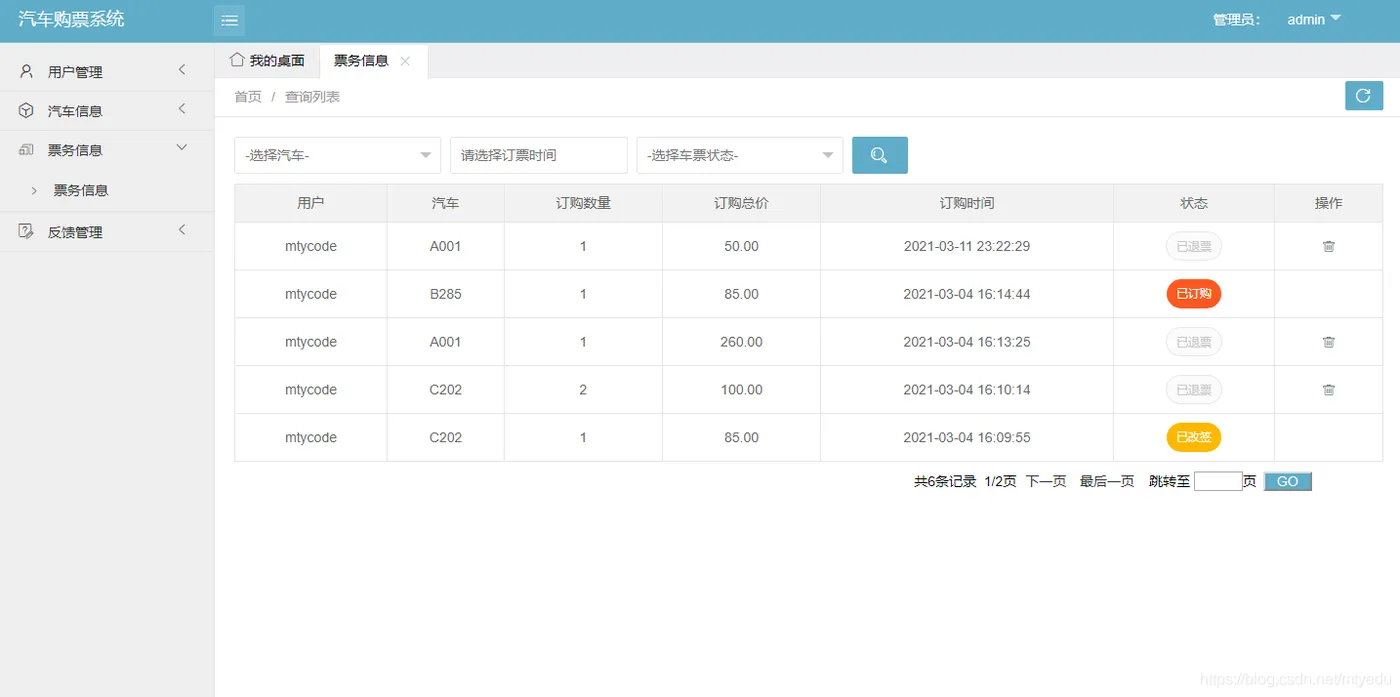Click the 已订购 status badge
This screenshot has width=1400, height=697.
point(1194,294)
